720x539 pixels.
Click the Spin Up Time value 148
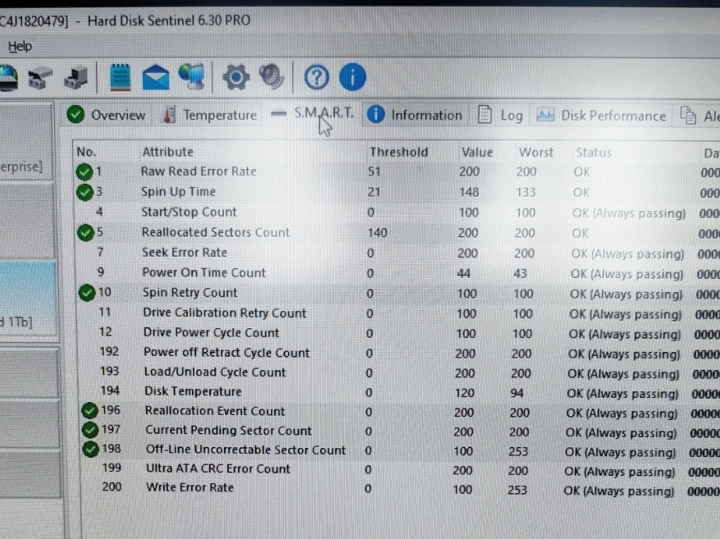pyautogui.click(x=469, y=192)
